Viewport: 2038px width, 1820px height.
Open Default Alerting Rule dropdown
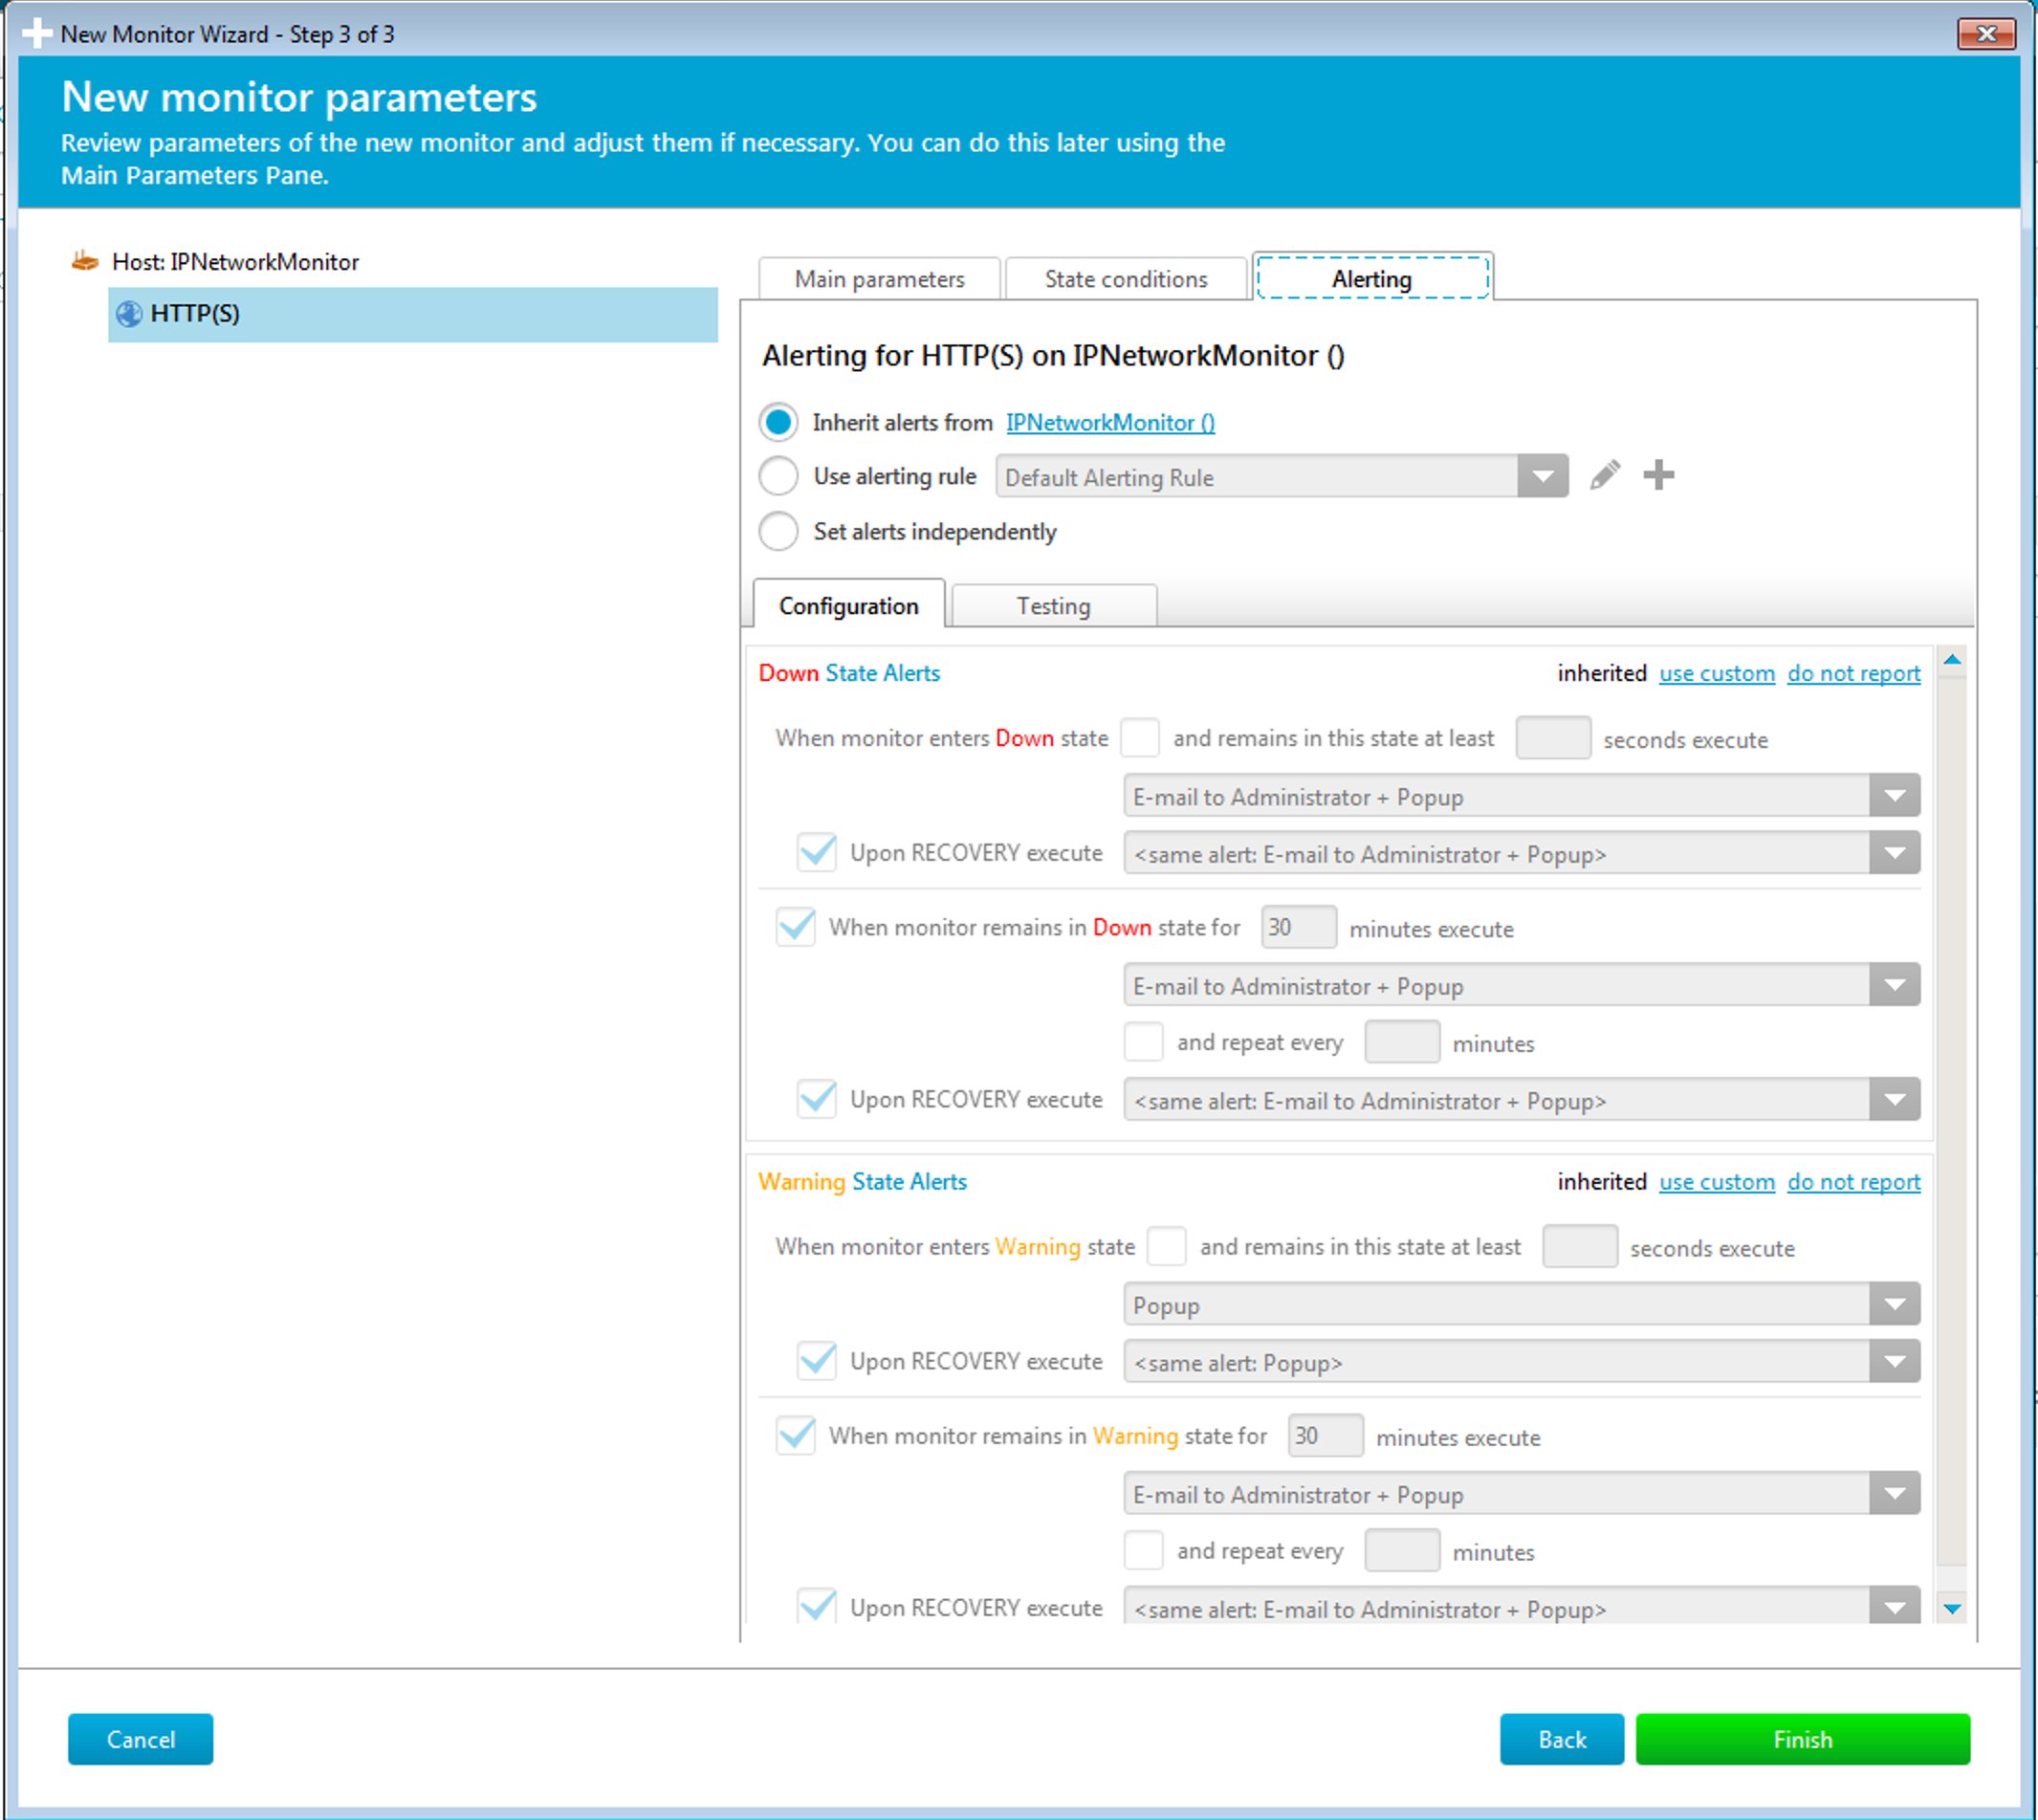1281,477
